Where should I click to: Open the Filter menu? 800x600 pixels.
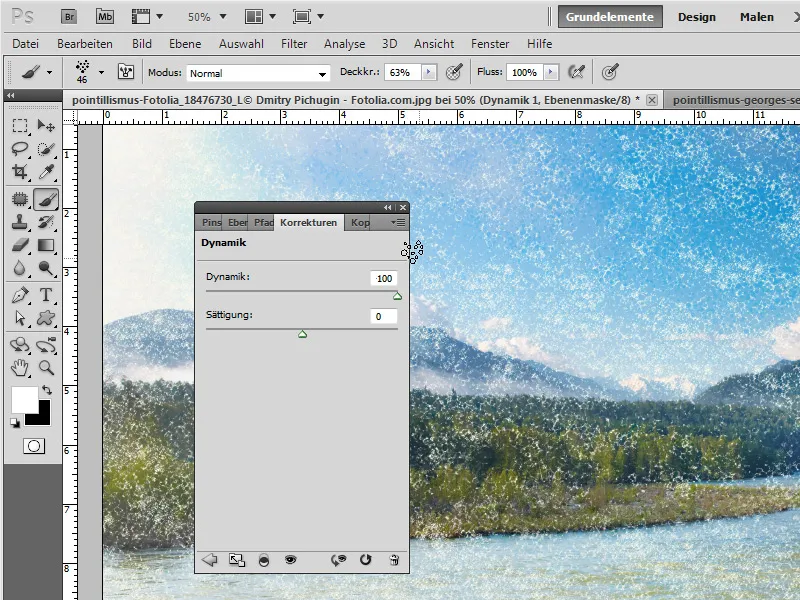[294, 44]
